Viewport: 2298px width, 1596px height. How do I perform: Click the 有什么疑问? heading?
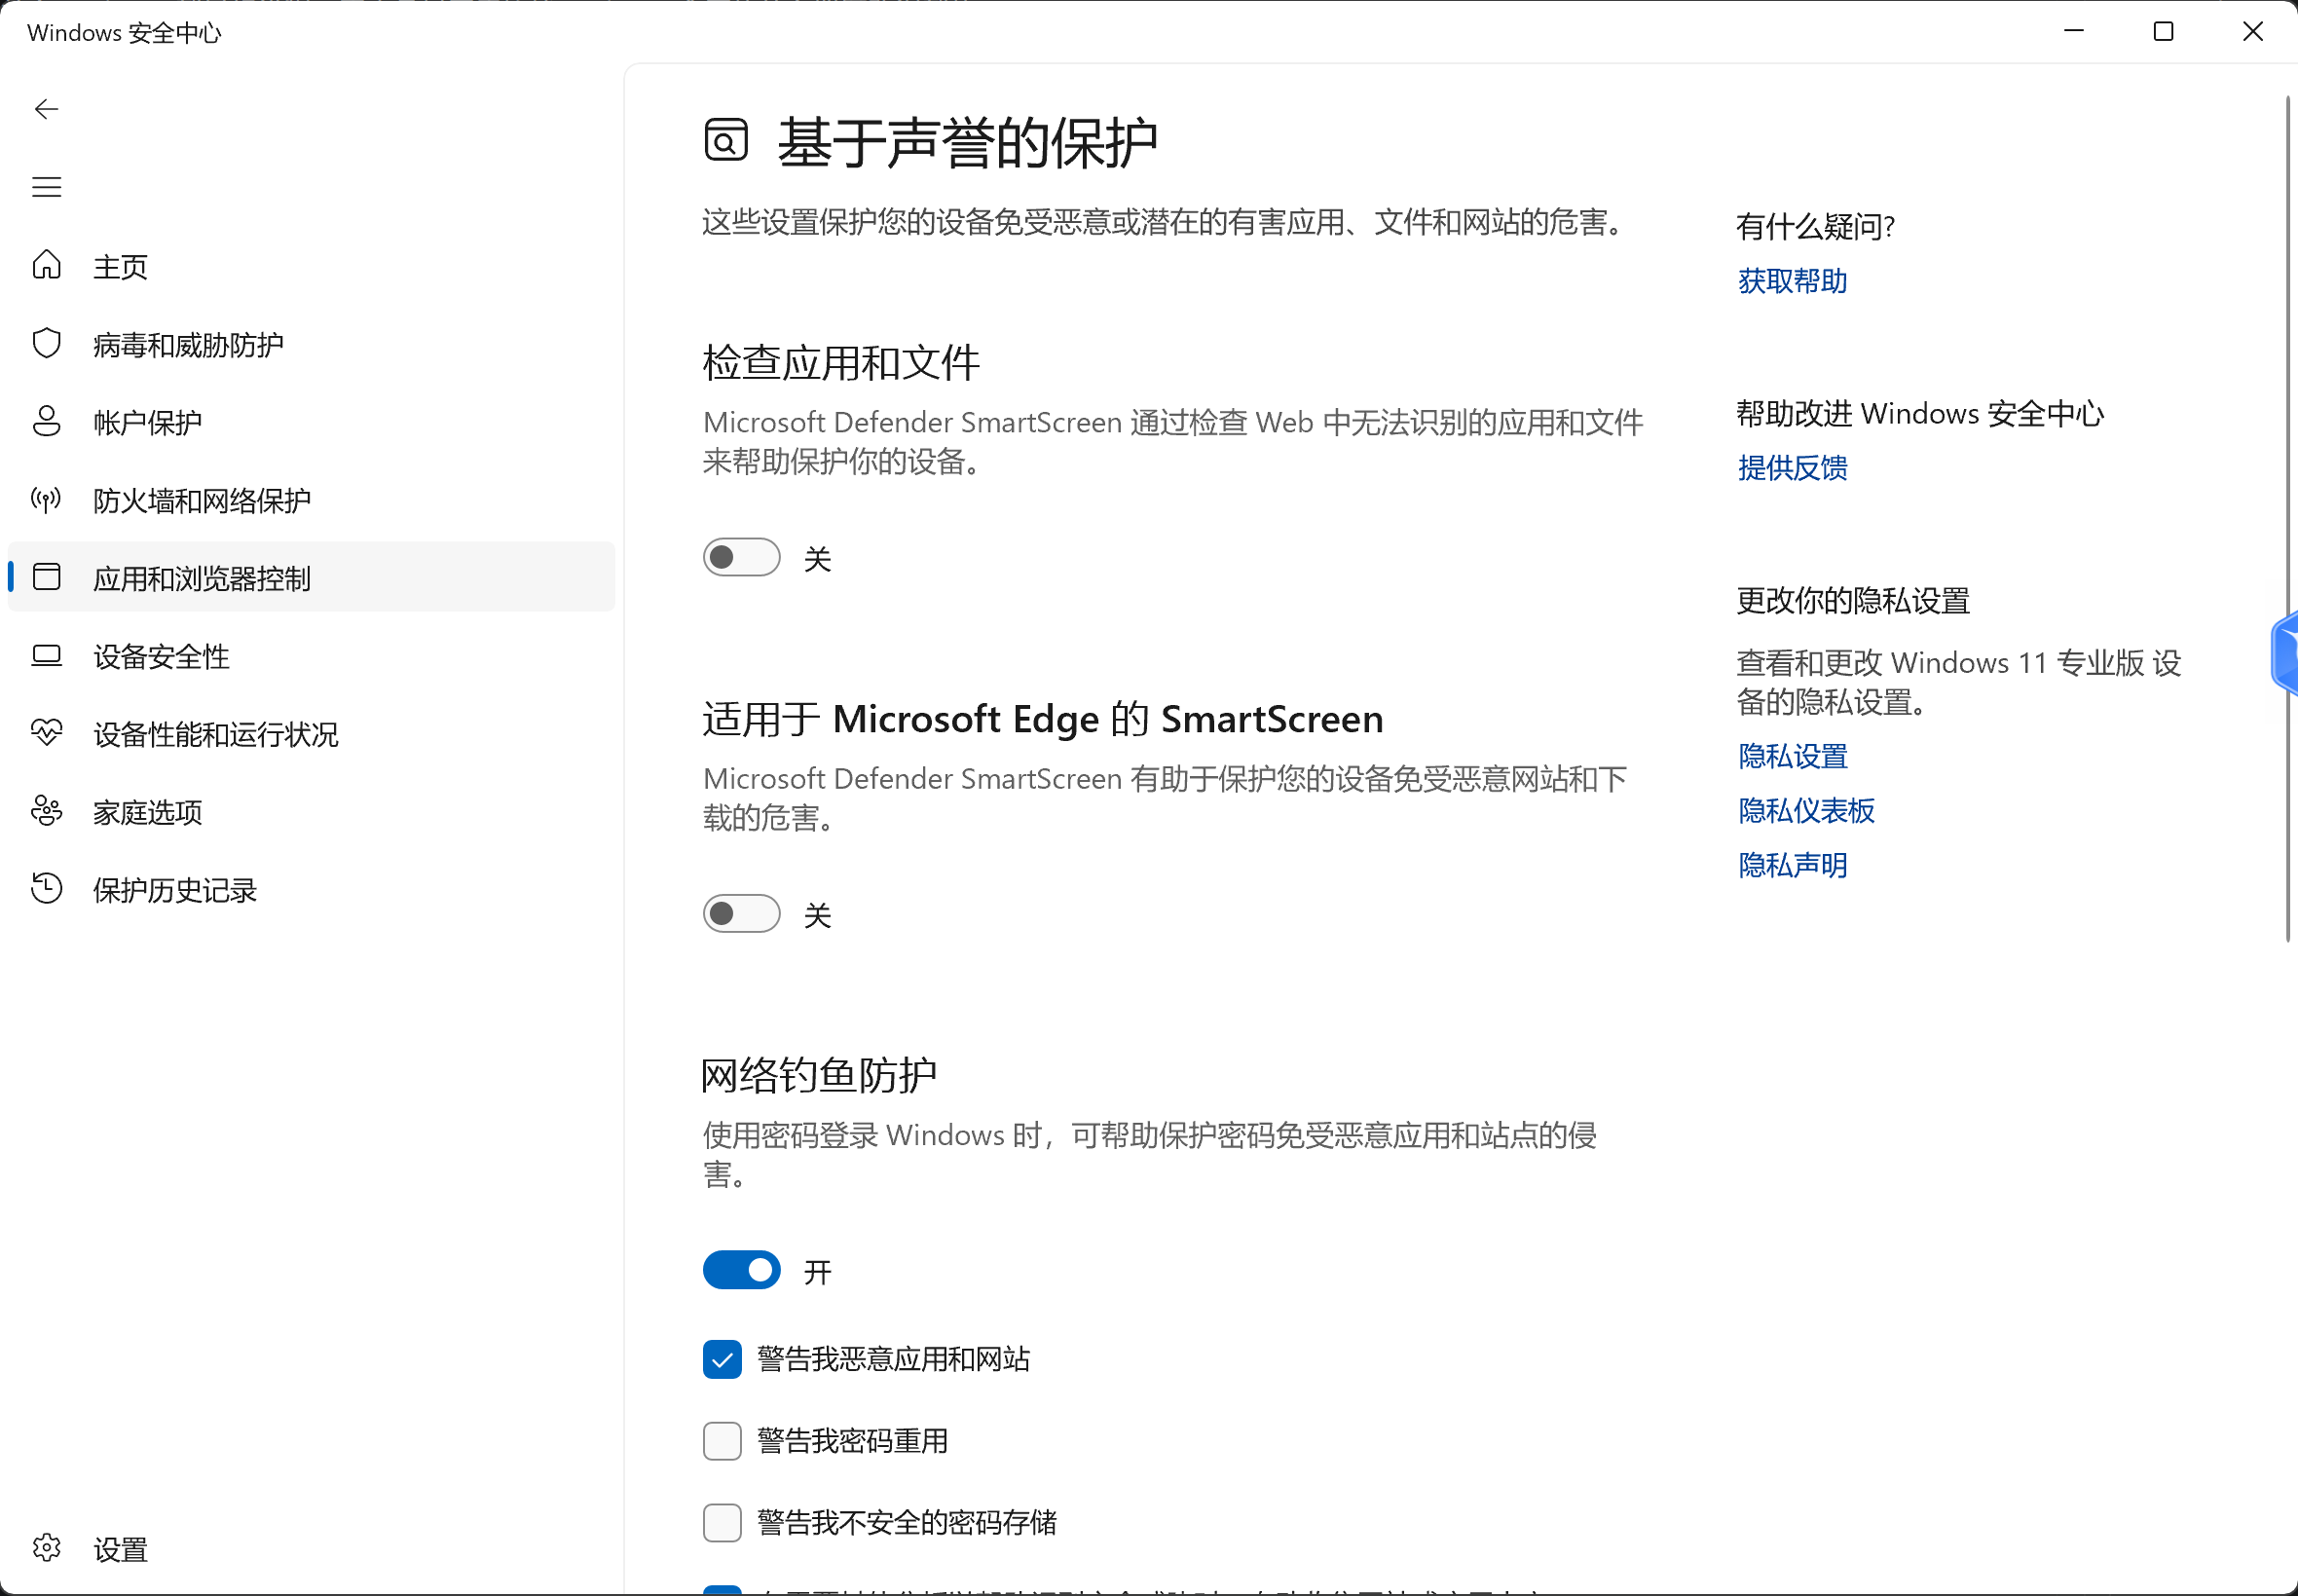1815,226
